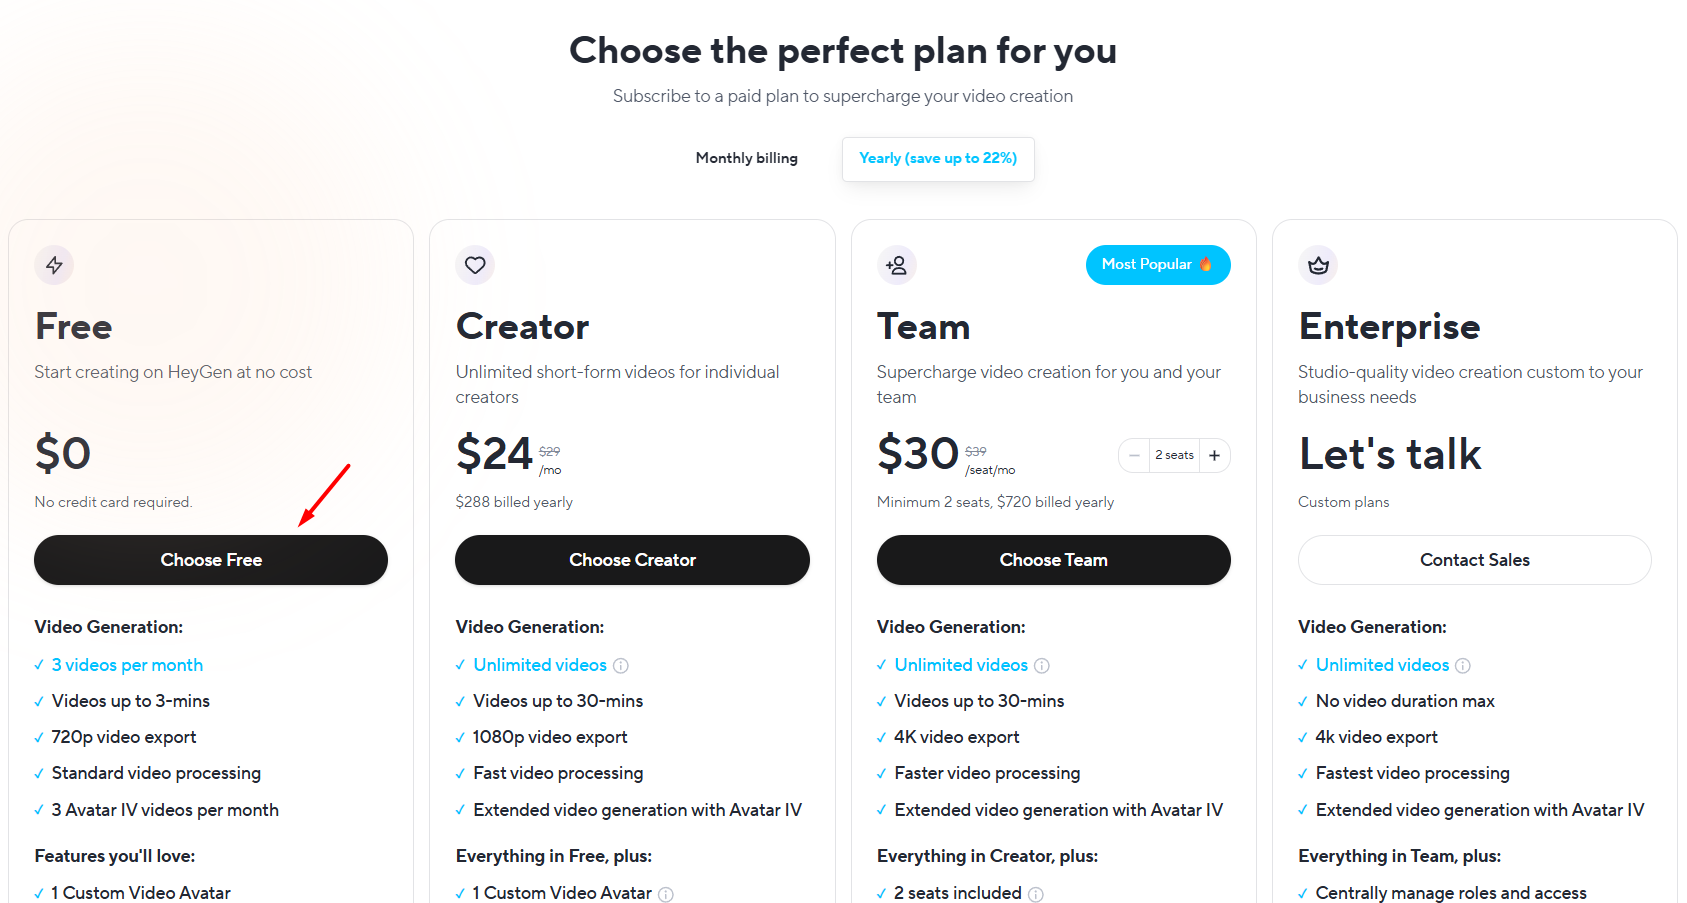This screenshot has height=903, width=1687.
Task: Click the Contact Sales button
Action: pos(1475,560)
